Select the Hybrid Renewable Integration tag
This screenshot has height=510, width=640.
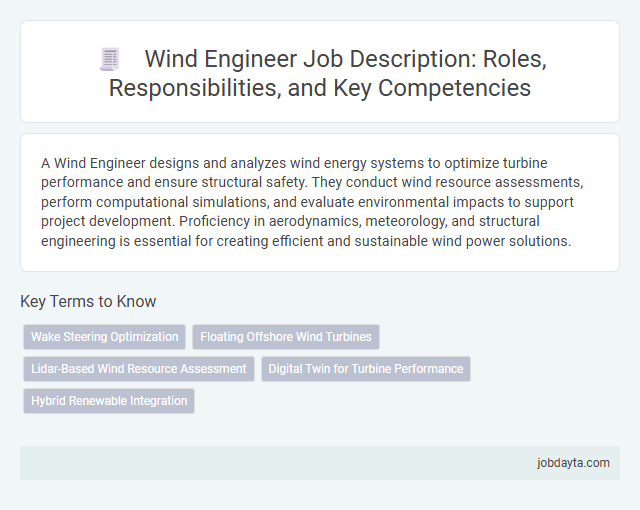109,401
